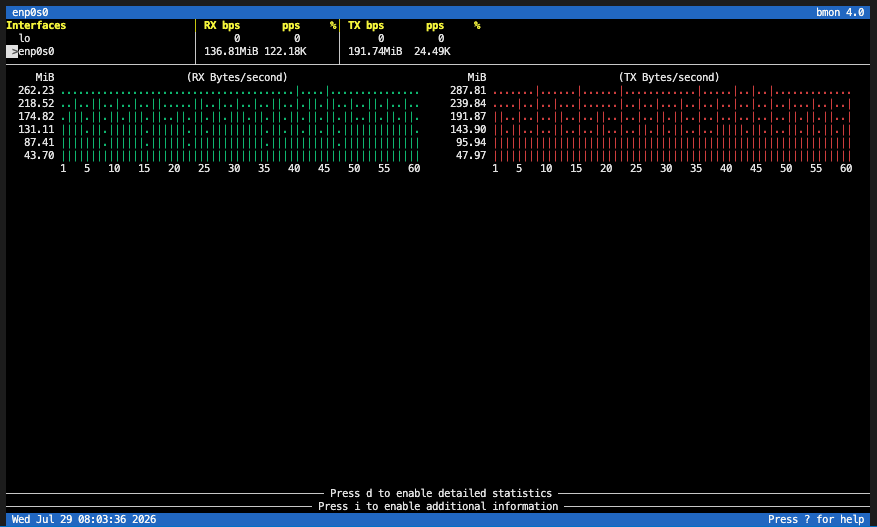The width and height of the screenshot is (877, 527).
Task: Click the TX value 191.74MiB
Action: pyautogui.click(x=375, y=51)
